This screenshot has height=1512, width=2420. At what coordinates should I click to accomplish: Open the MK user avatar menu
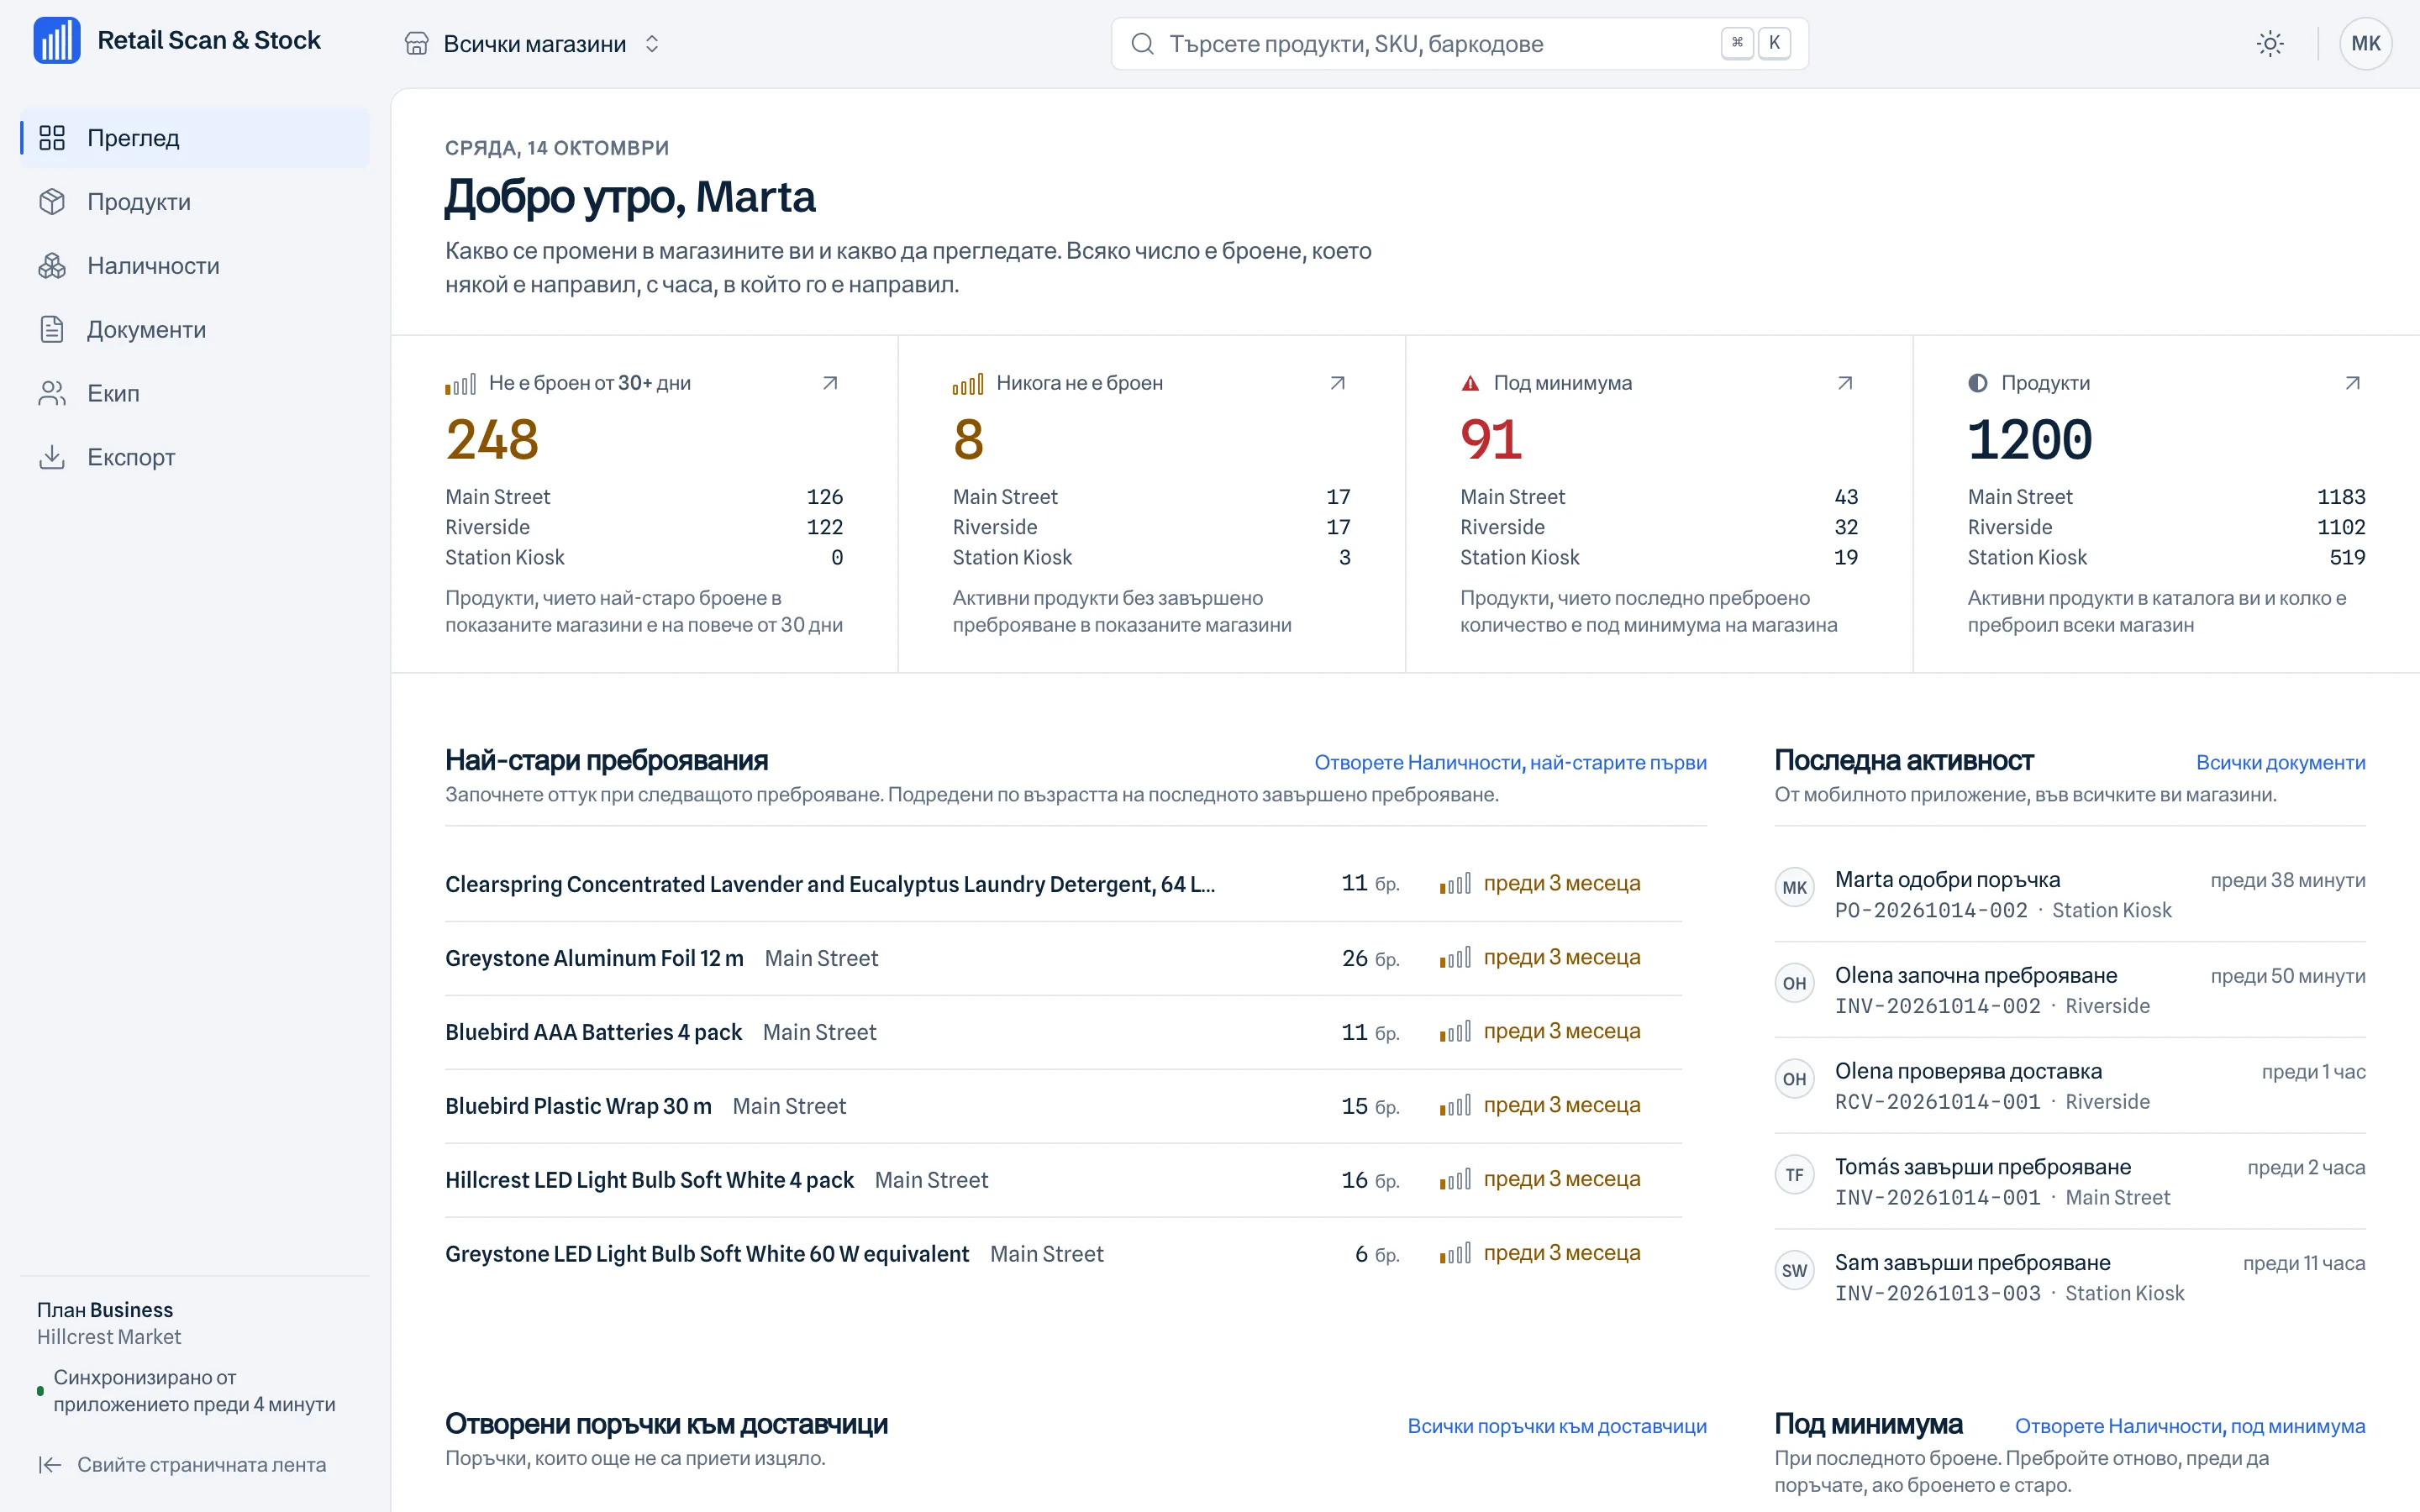pos(2365,44)
